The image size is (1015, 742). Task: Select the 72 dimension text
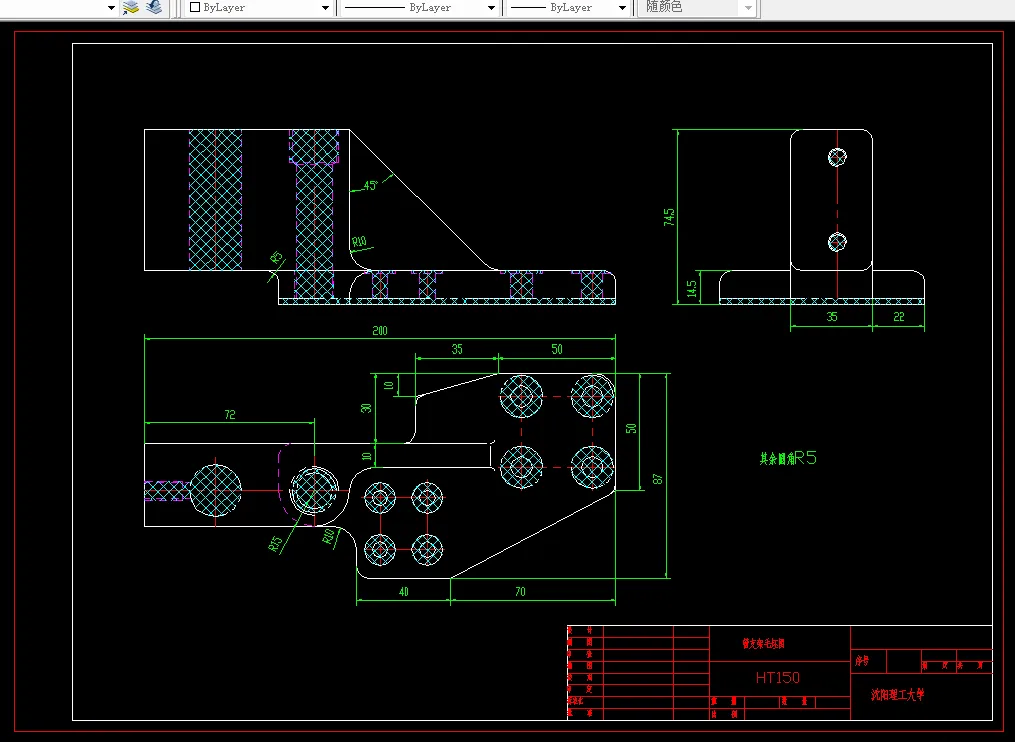point(230,414)
